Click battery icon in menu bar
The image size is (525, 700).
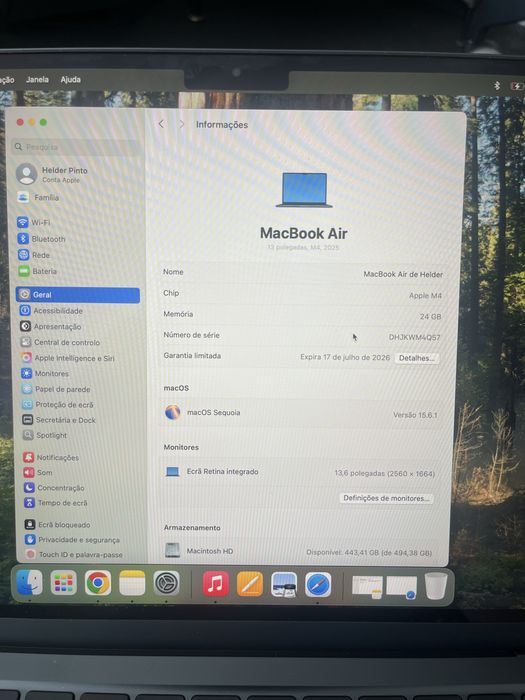517,86
